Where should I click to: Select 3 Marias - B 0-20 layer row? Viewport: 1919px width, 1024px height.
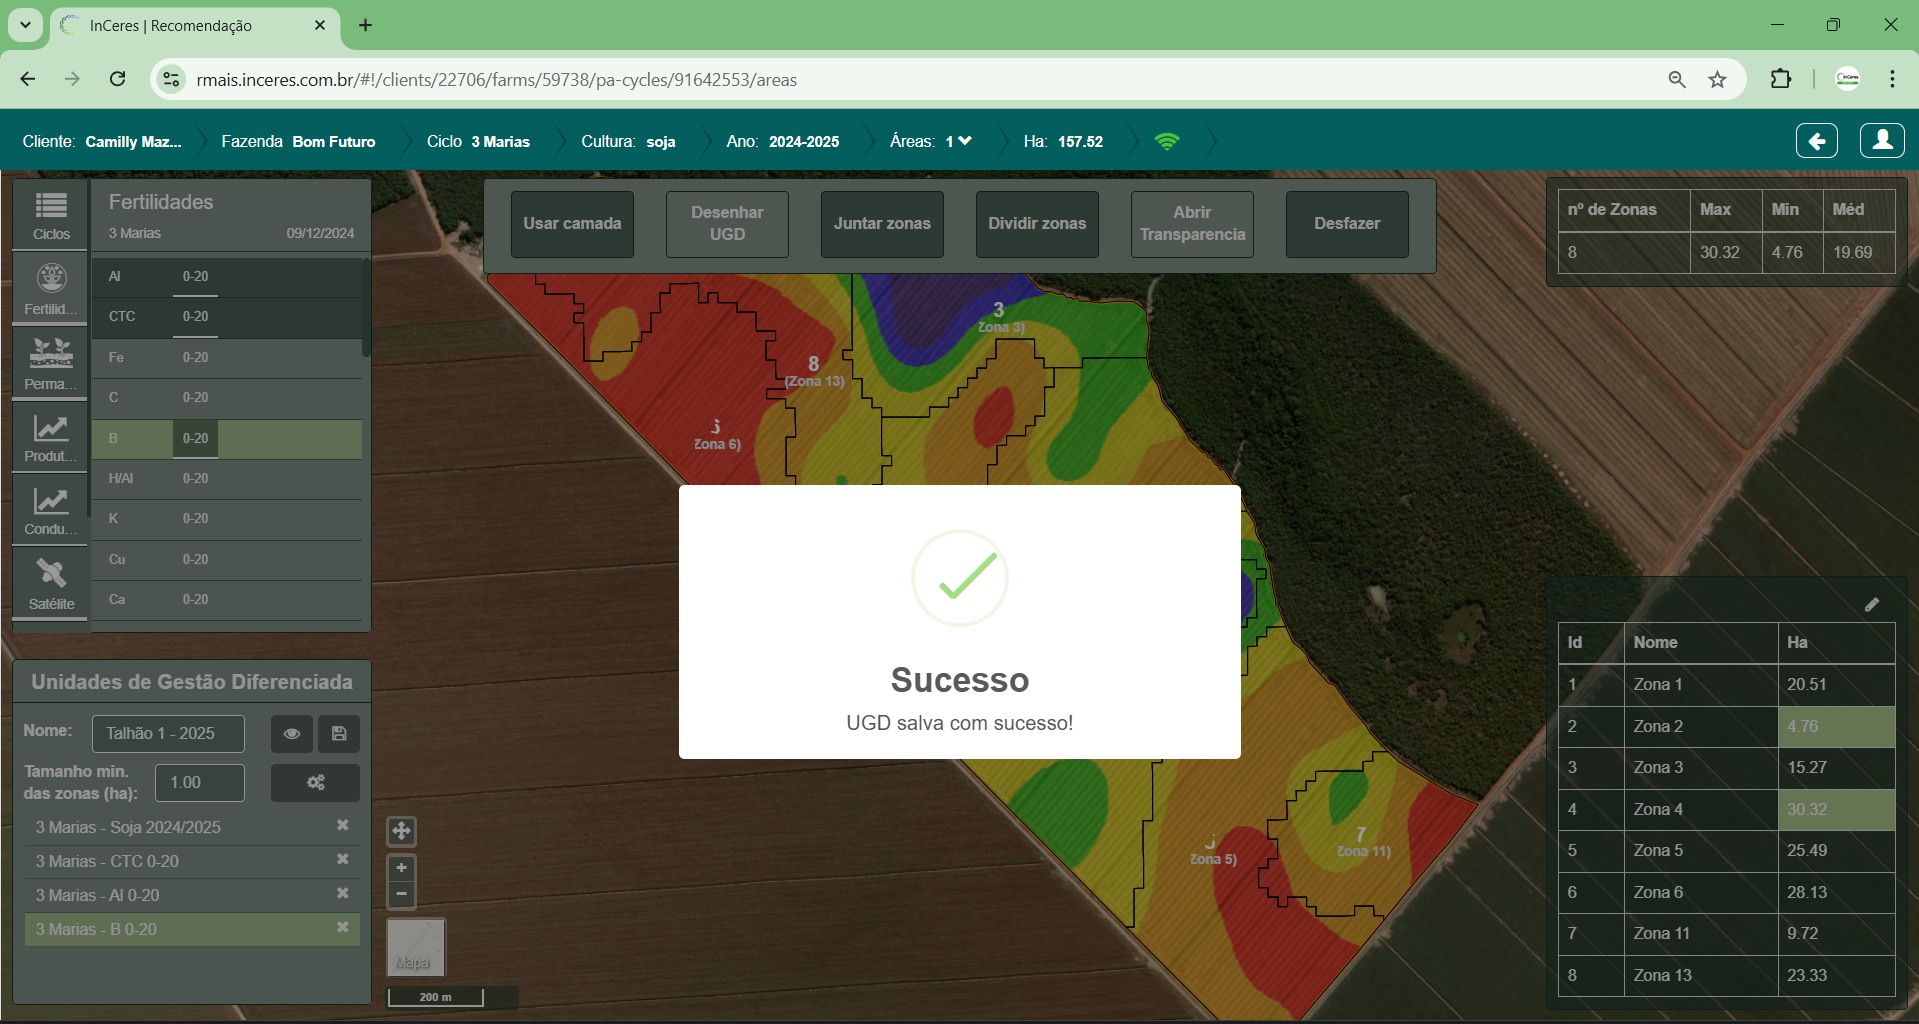192,929
